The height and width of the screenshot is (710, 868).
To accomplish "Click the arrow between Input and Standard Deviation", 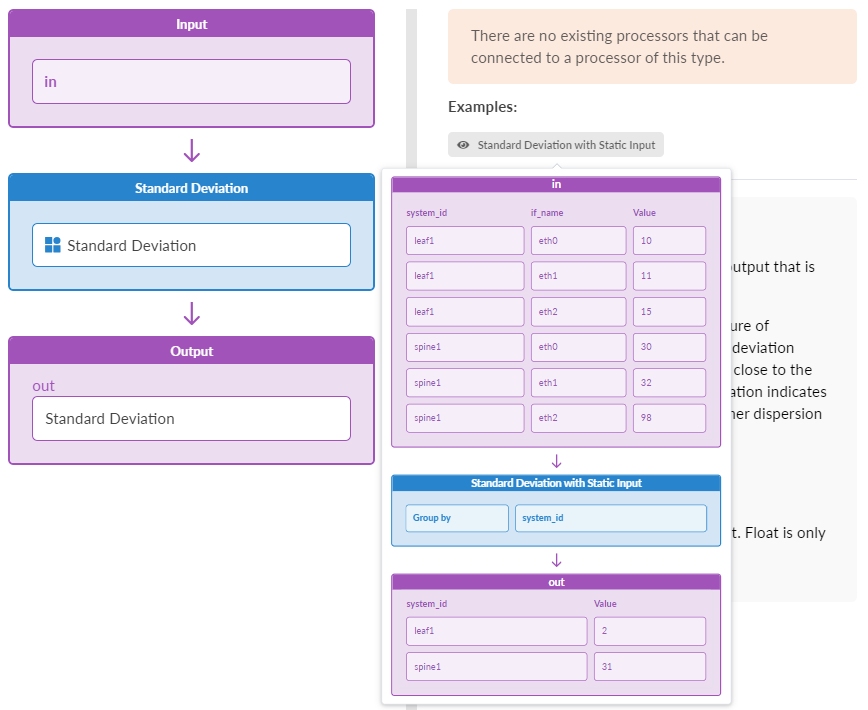I will click(x=192, y=151).
